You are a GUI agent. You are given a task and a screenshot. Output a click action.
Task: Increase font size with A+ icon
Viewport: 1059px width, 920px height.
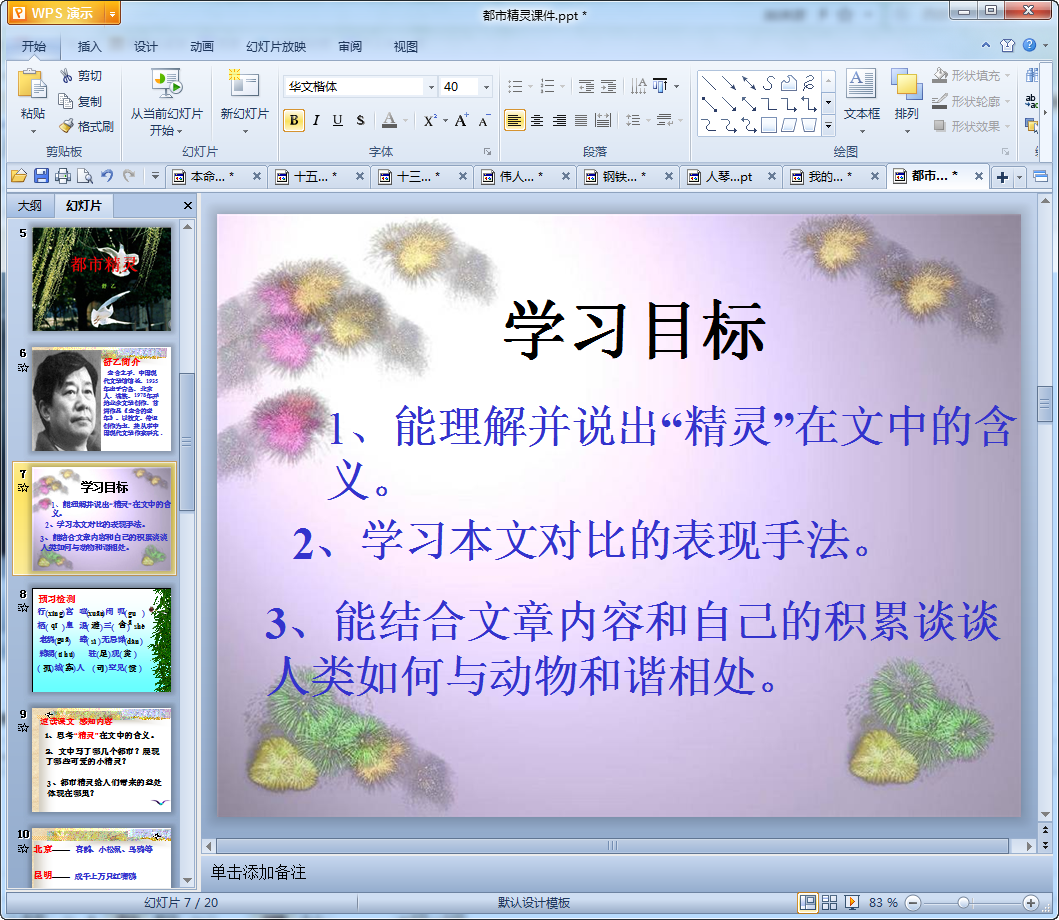(x=461, y=121)
